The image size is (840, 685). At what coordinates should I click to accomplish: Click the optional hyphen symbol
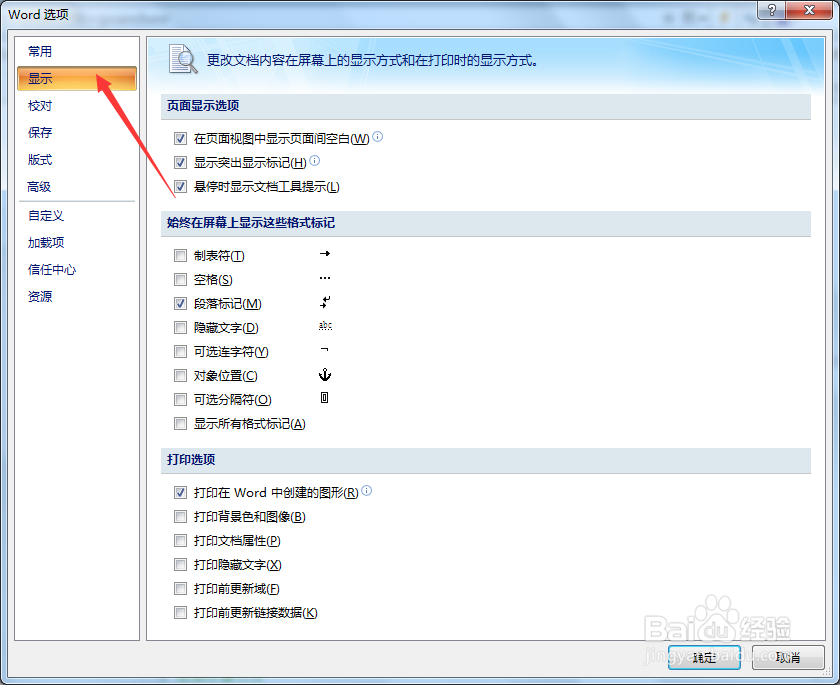(324, 350)
